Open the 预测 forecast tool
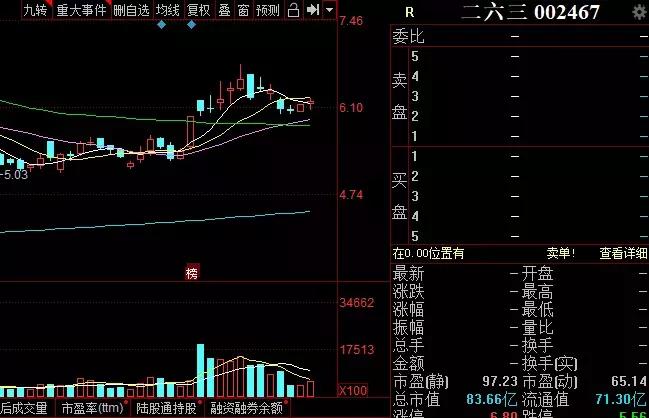649x418 pixels. 268,10
